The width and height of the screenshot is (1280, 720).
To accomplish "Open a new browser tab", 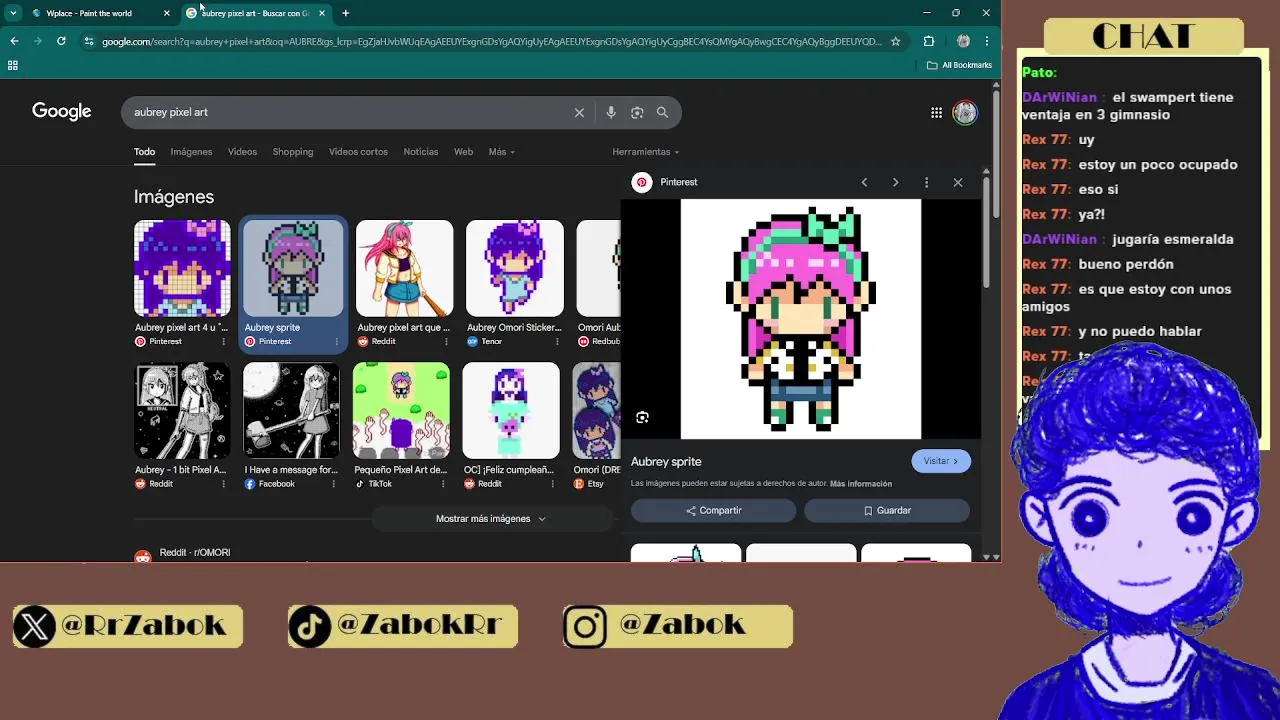I will tap(345, 13).
